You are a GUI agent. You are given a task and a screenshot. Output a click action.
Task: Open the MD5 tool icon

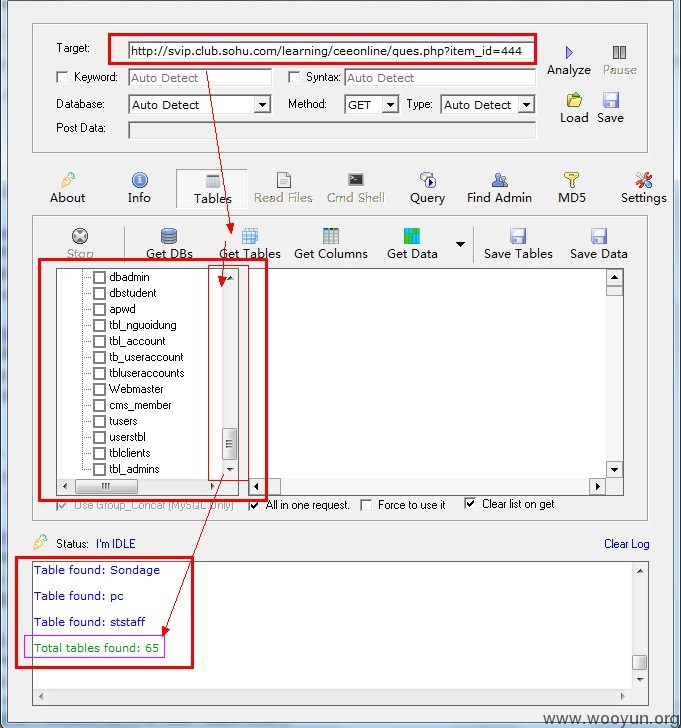tap(571, 180)
